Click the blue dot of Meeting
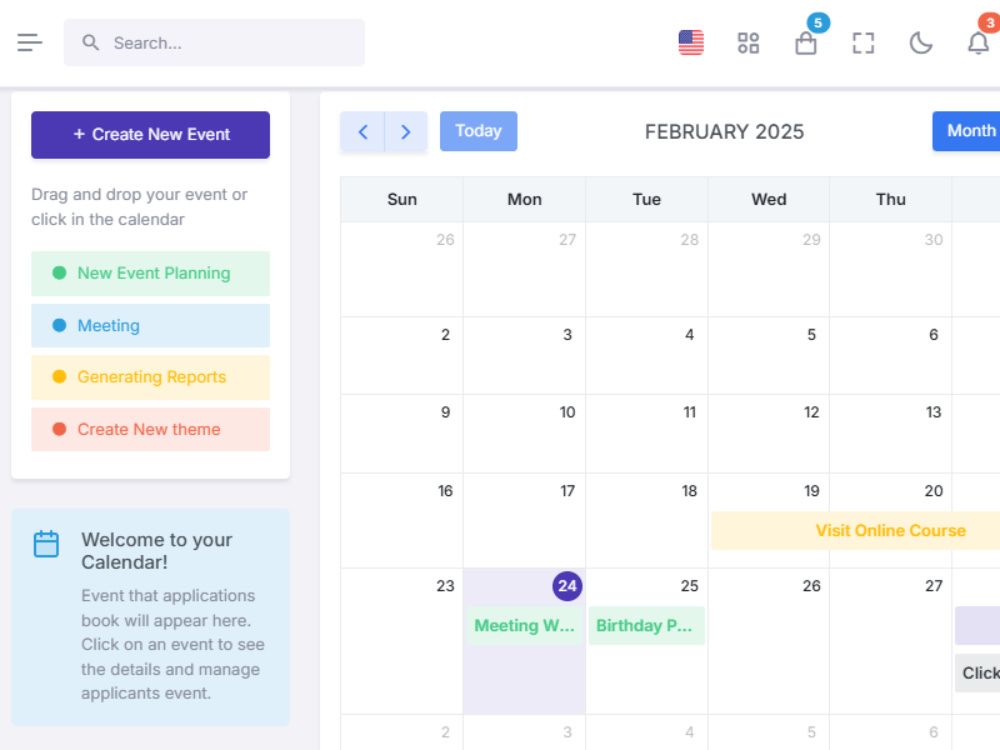 [59, 325]
